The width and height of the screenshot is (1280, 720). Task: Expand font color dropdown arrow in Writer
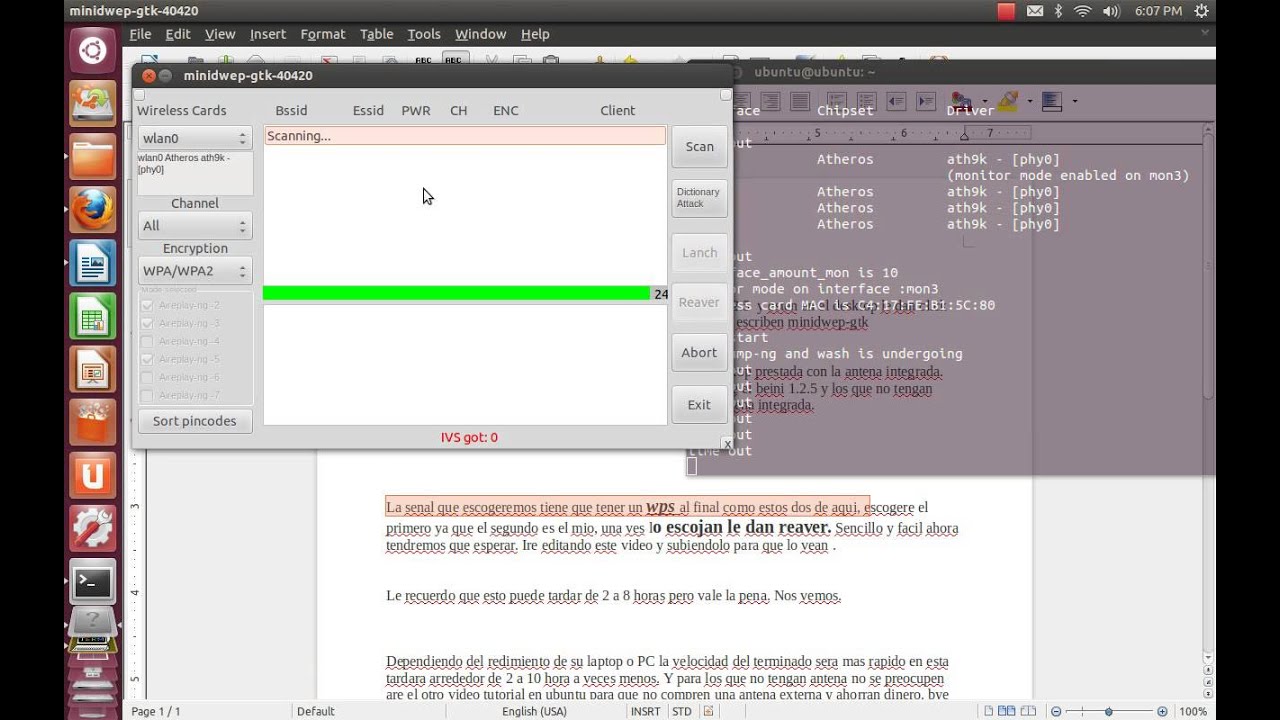coord(985,101)
